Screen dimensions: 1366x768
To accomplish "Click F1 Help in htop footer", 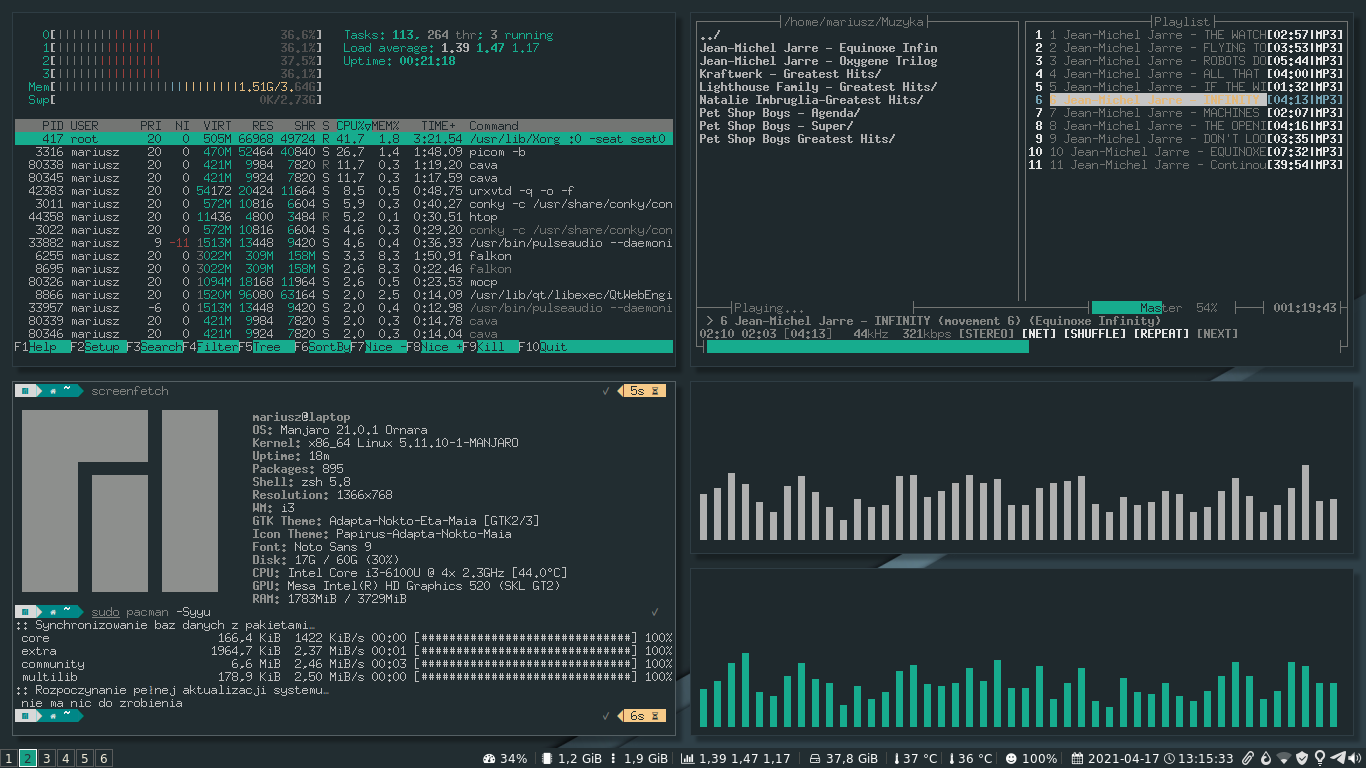I will 42,347.
